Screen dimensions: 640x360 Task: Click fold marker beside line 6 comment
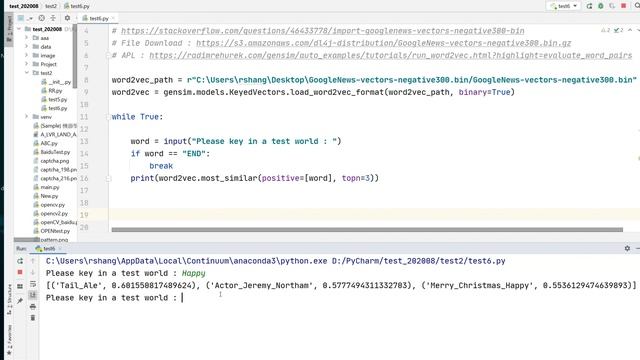[109, 55]
